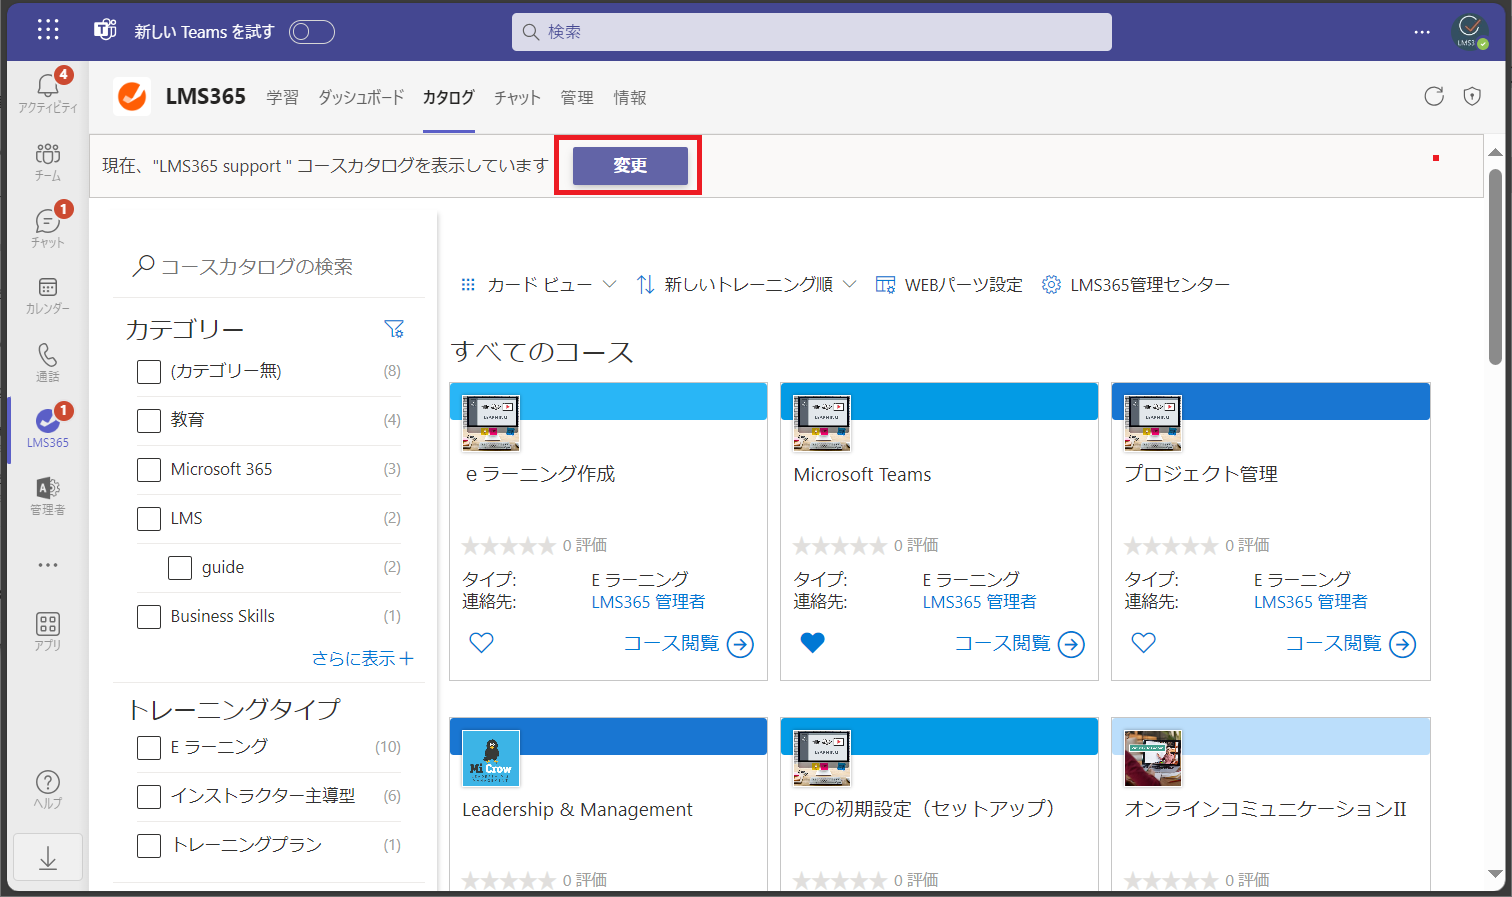Viewport: 1512px width, 897px height.
Task: Switch to the 管理 tab
Action: 577,97
